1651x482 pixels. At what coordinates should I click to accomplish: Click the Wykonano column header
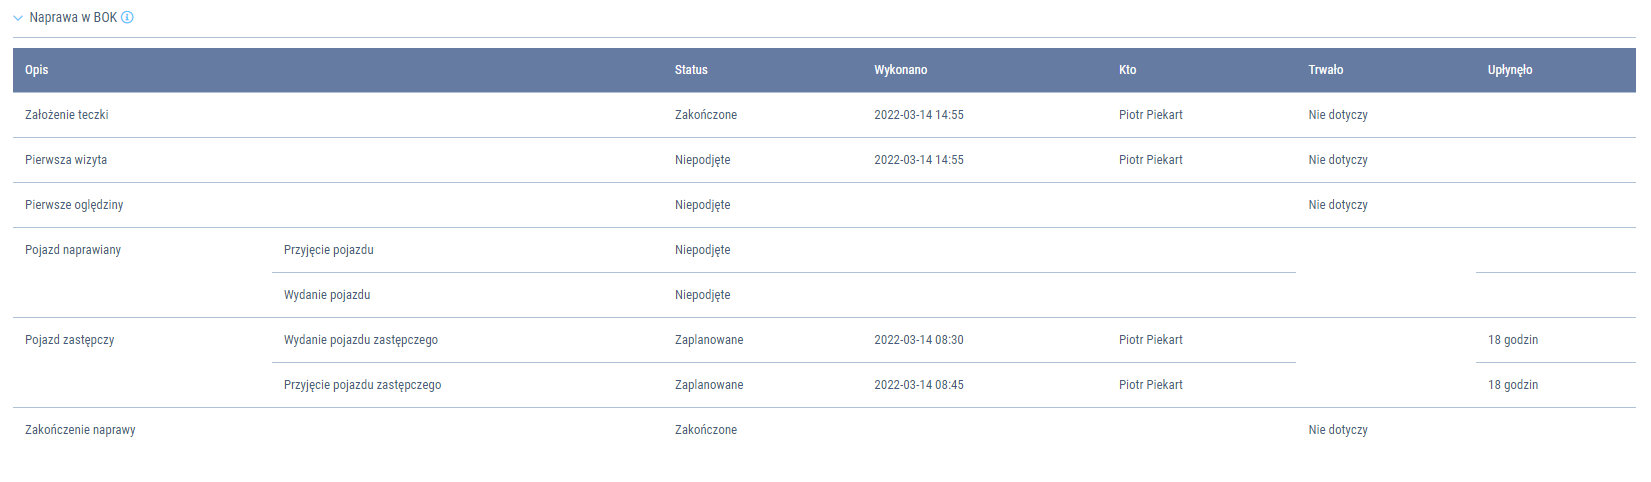[x=900, y=70]
